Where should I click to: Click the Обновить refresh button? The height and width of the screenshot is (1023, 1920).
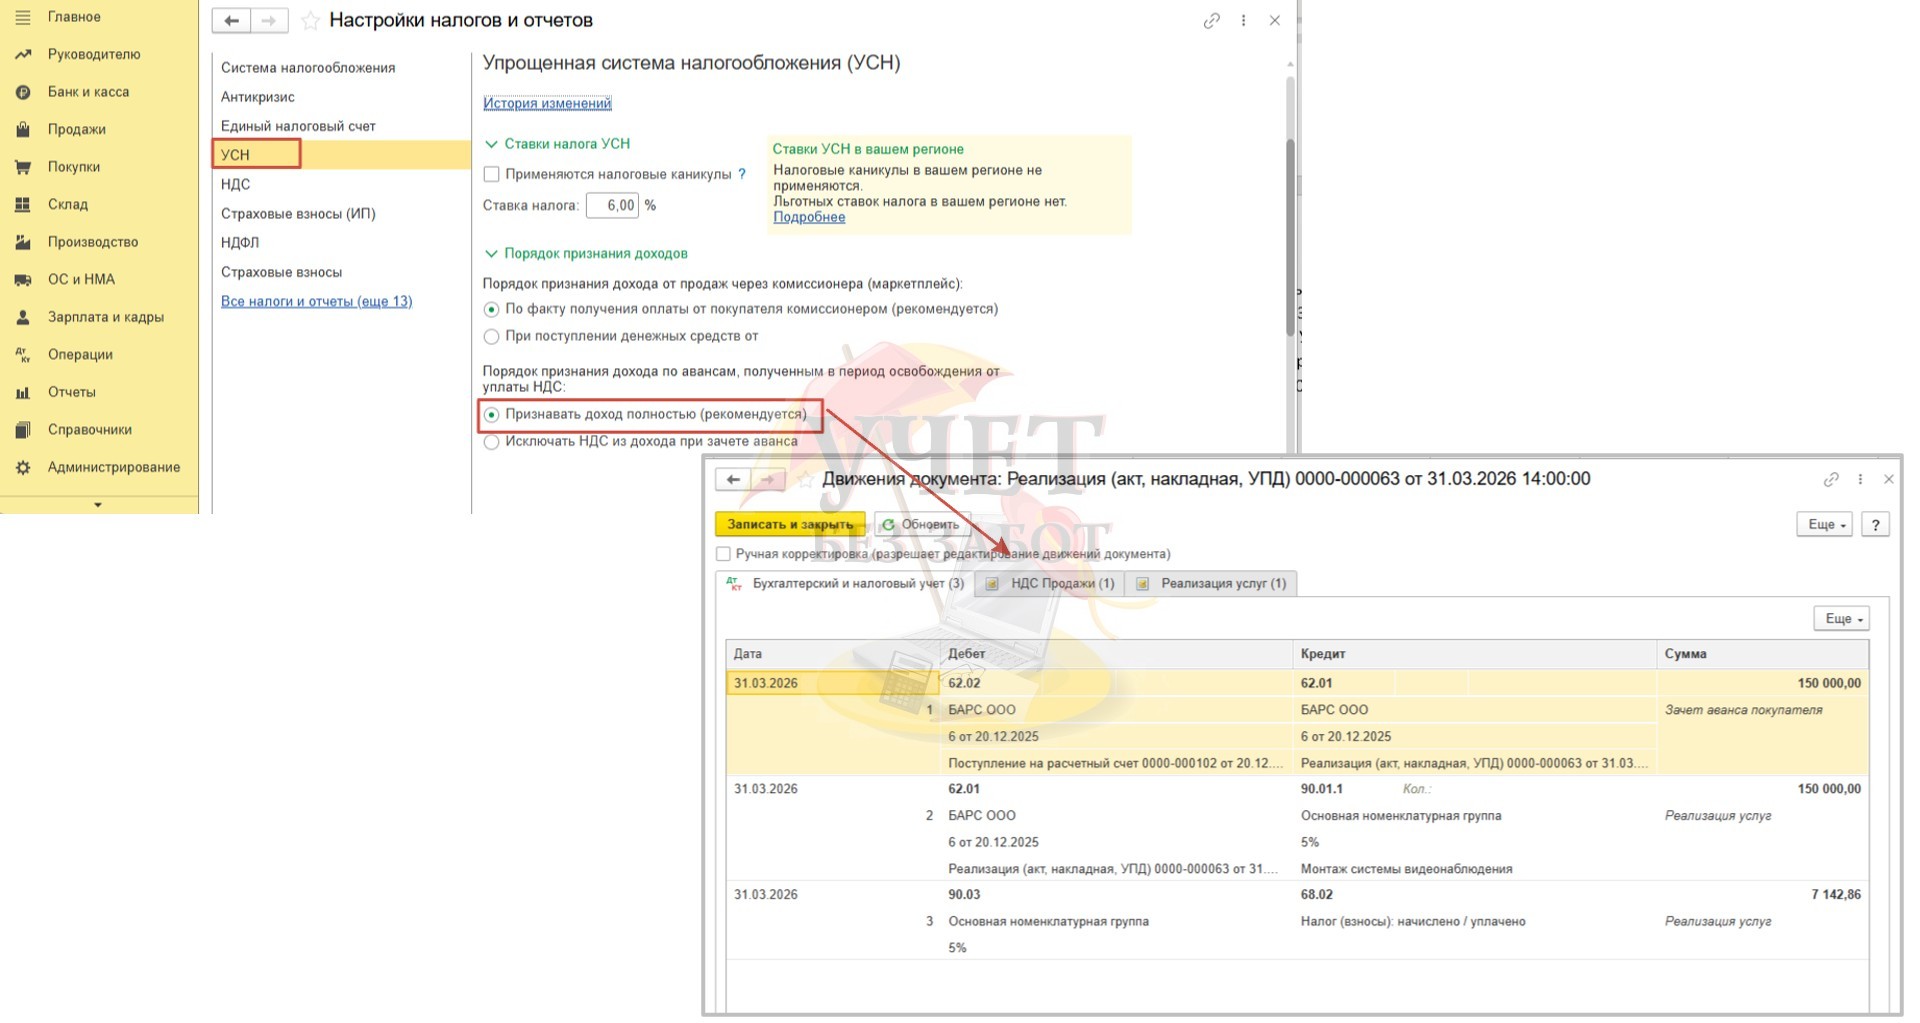[921, 524]
